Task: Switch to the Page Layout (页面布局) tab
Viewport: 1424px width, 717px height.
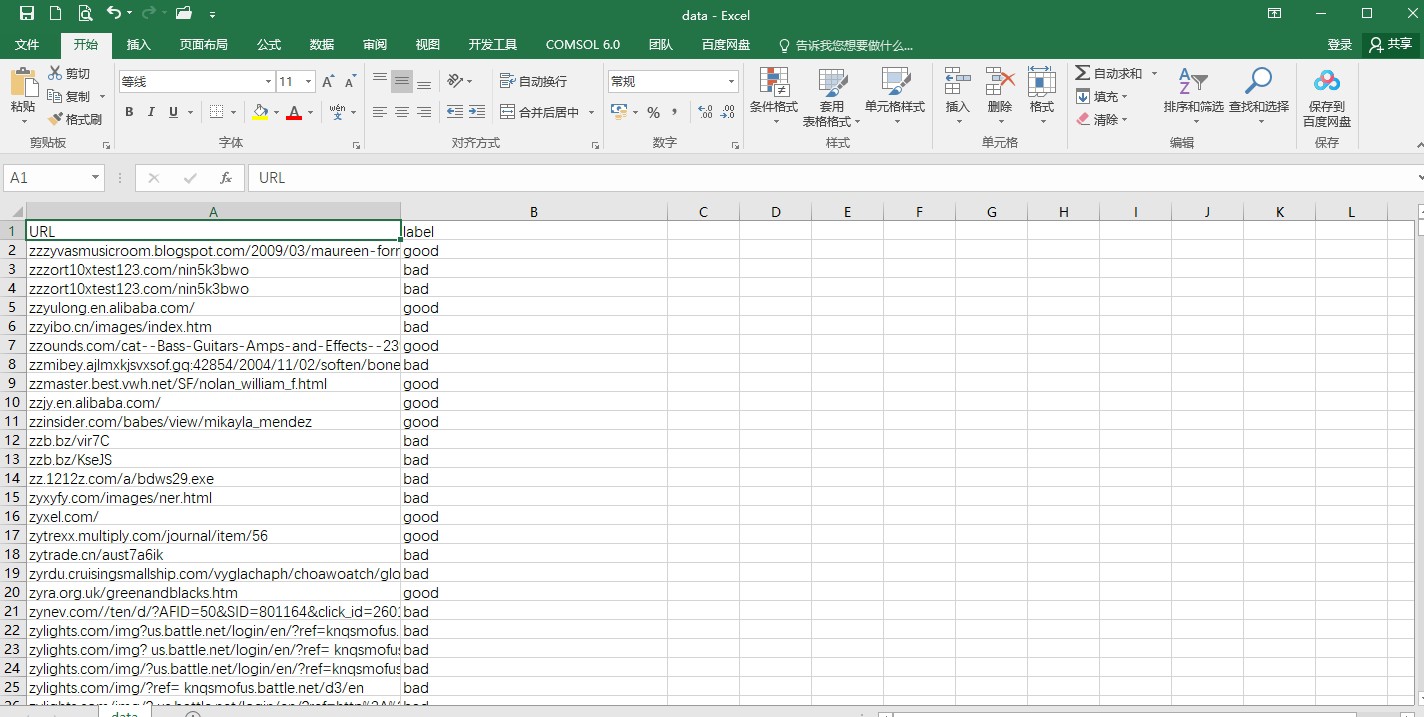Action: 204,45
